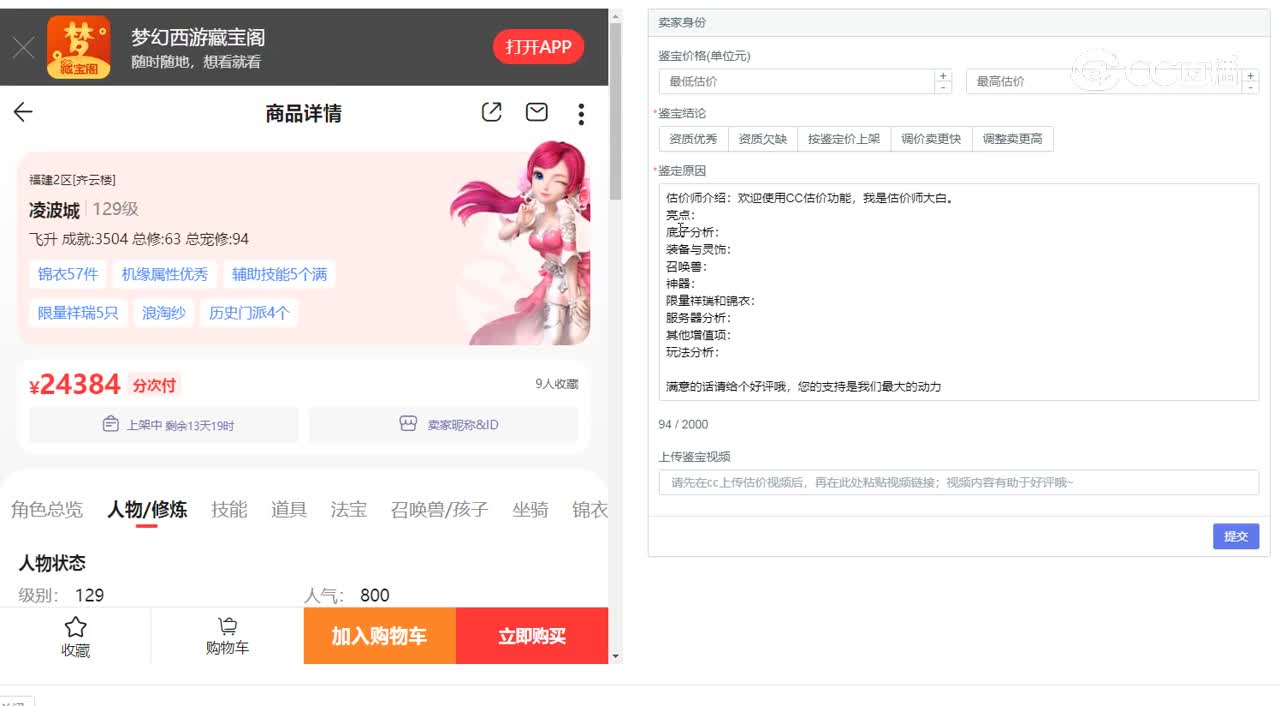Switch to 角色总览 tab
This screenshot has height=706, width=1280.
[47, 510]
